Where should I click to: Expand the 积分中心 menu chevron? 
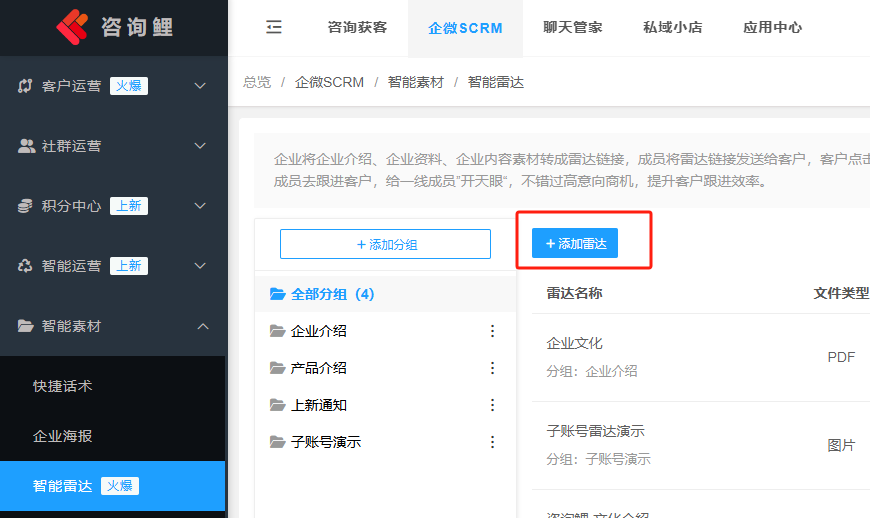pyautogui.click(x=200, y=206)
